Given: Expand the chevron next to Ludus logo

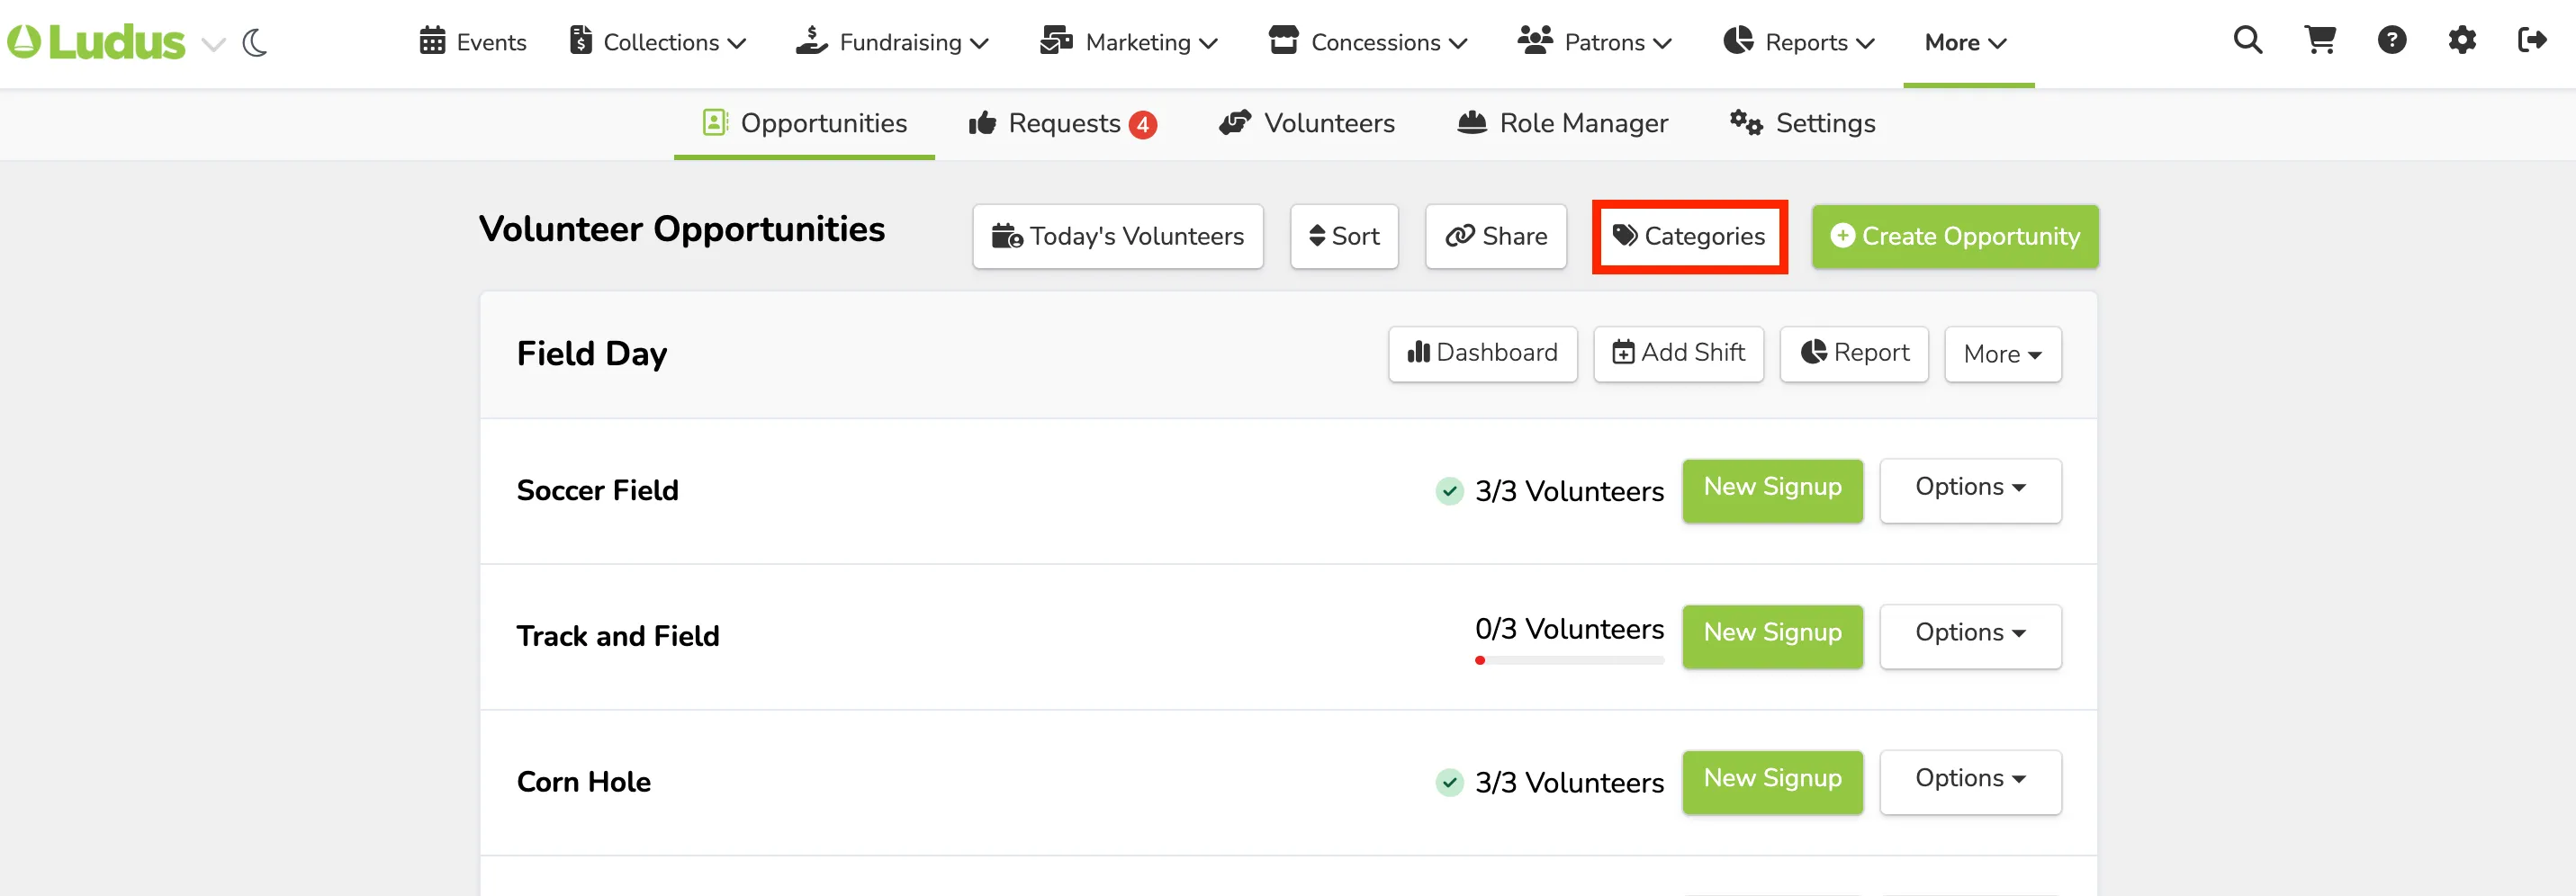Looking at the screenshot, I should coord(213,44).
